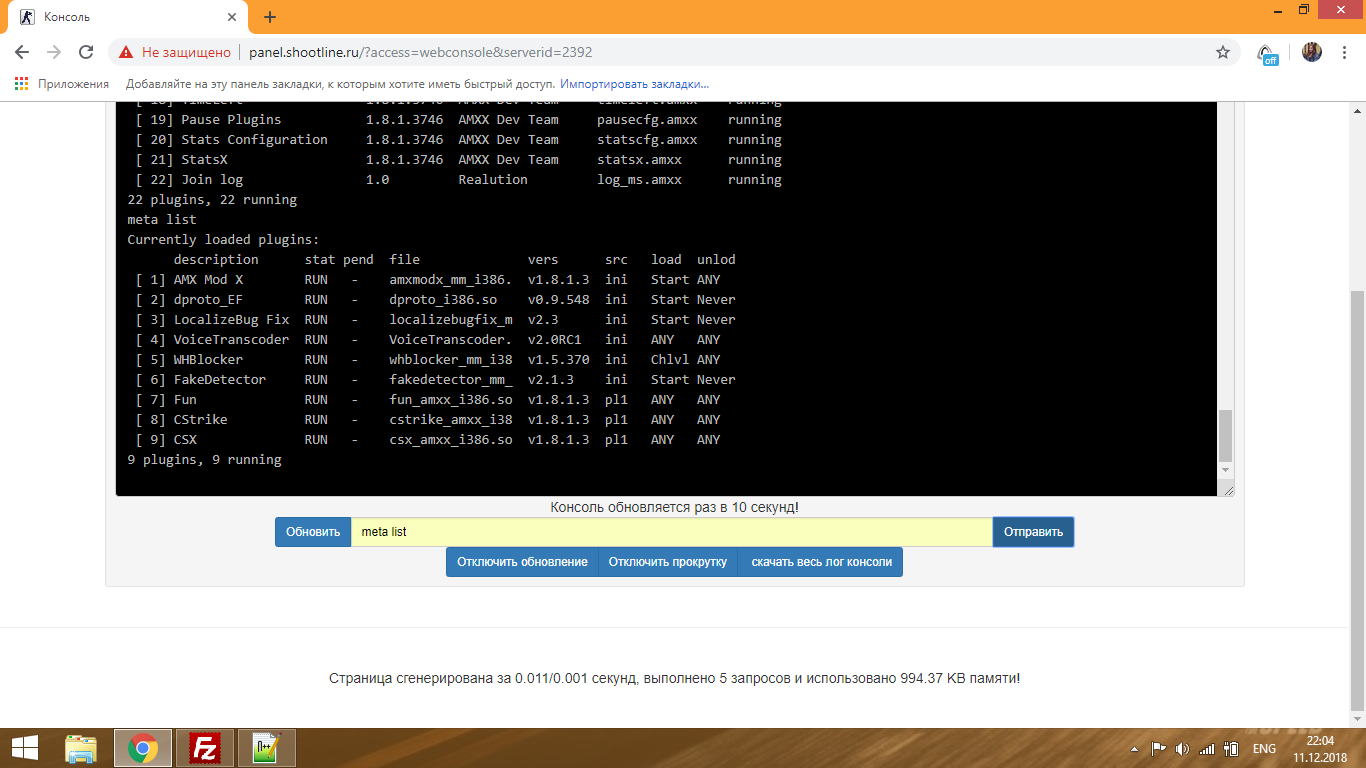Bookmark this page with the star icon
Viewport: 1366px width, 768px height.
[x=1223, y=52]
